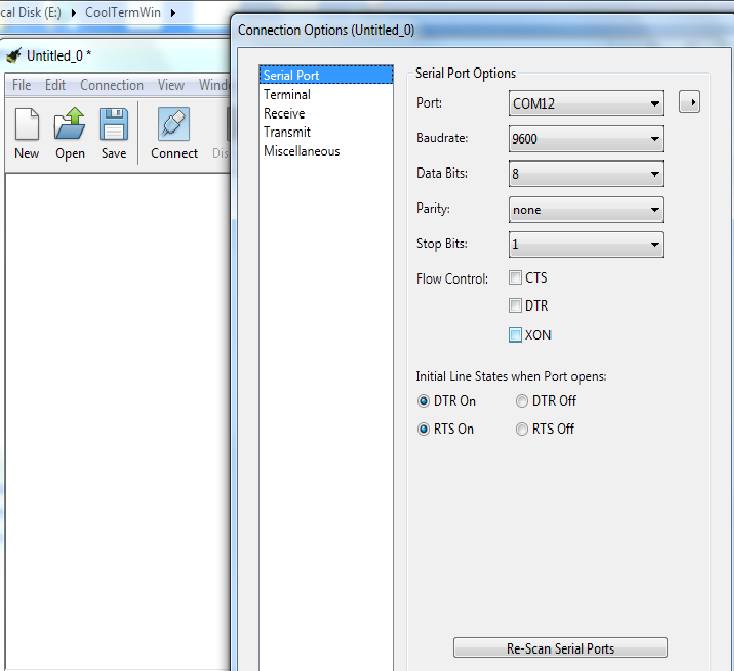
Task: Click the Connect plug icon
Action: tap(174, 125)
